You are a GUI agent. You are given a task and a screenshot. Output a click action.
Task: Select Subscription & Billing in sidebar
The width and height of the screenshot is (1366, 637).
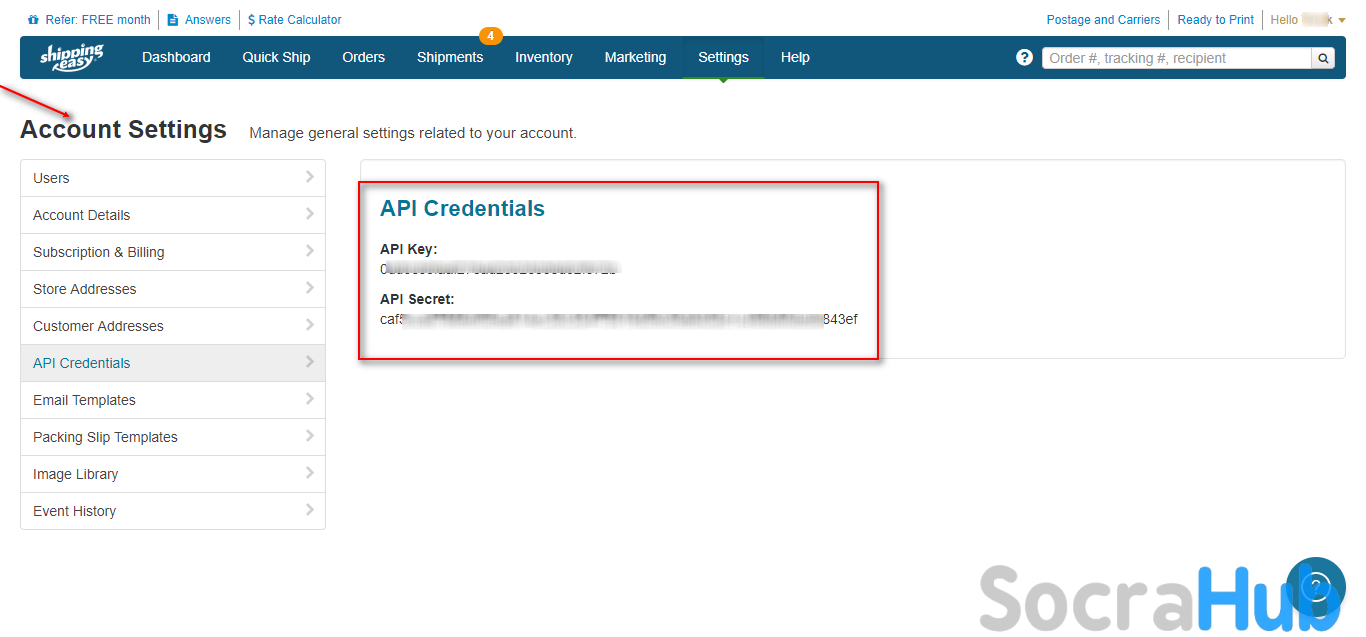(98, 252)
